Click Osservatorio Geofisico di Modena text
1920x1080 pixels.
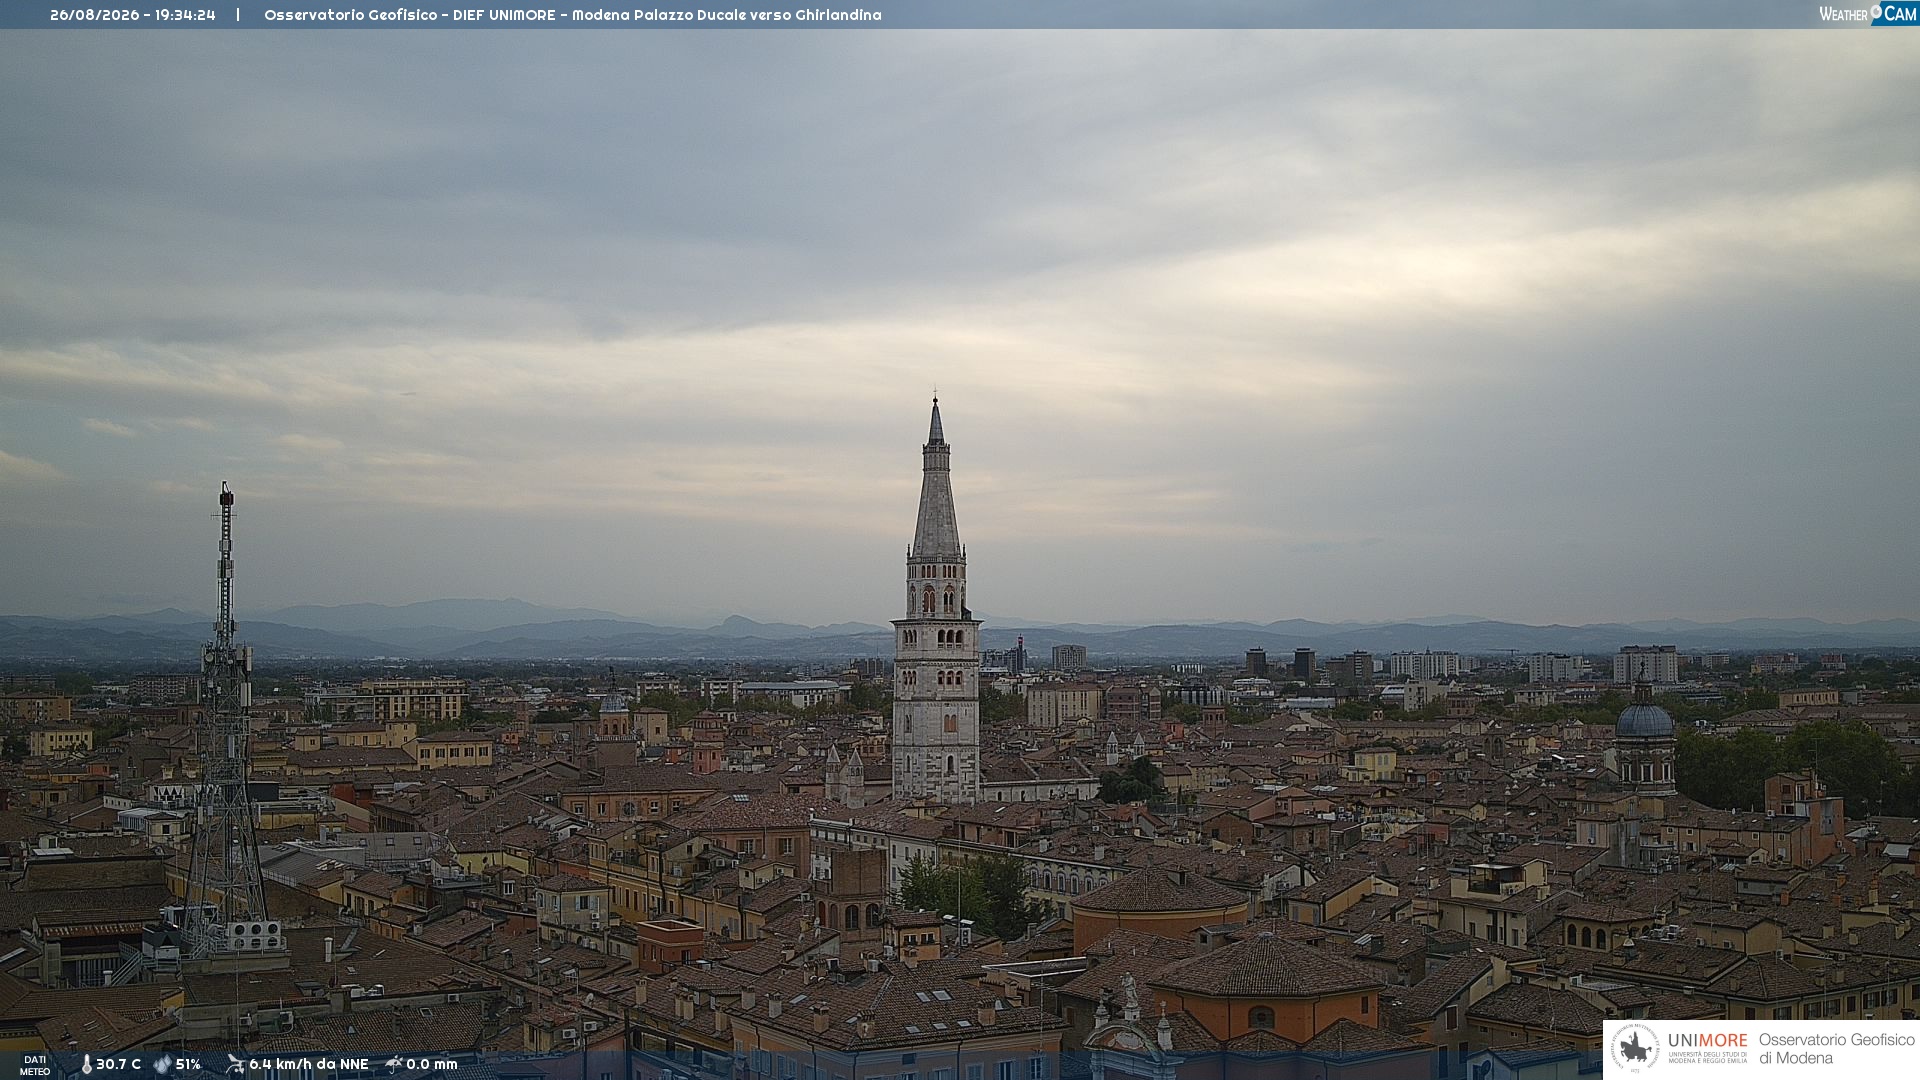(x=1836, y=1049)
